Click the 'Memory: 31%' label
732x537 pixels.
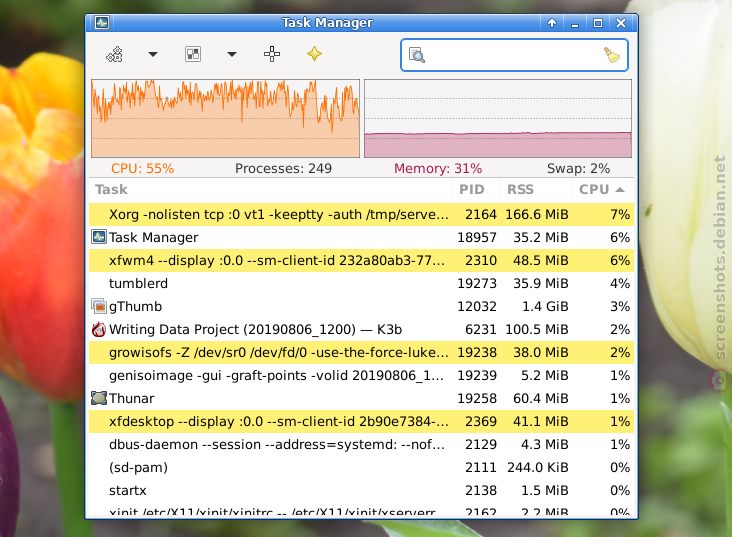click(438, 169)
